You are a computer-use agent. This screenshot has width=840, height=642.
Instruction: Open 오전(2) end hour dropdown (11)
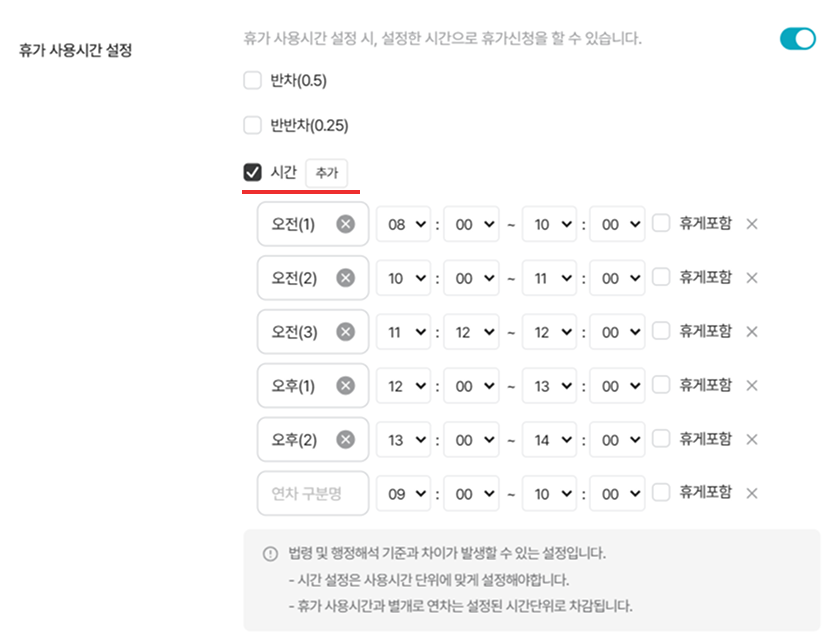(550, 278)
